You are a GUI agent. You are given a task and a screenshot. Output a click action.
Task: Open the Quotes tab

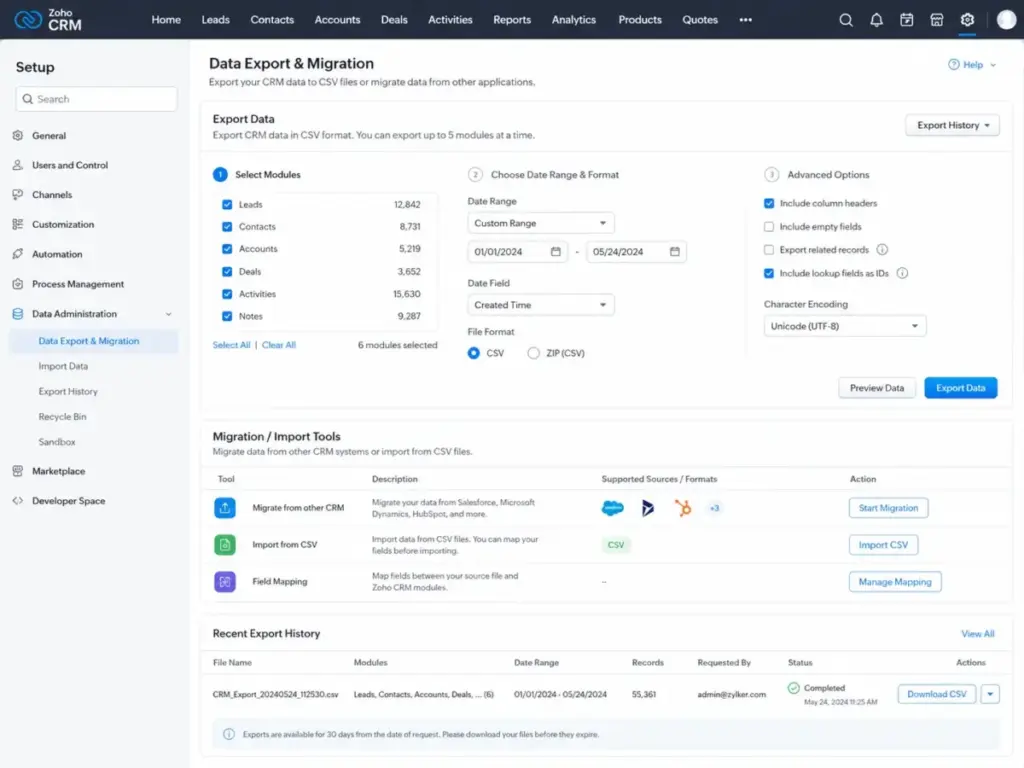coord(700,20)
